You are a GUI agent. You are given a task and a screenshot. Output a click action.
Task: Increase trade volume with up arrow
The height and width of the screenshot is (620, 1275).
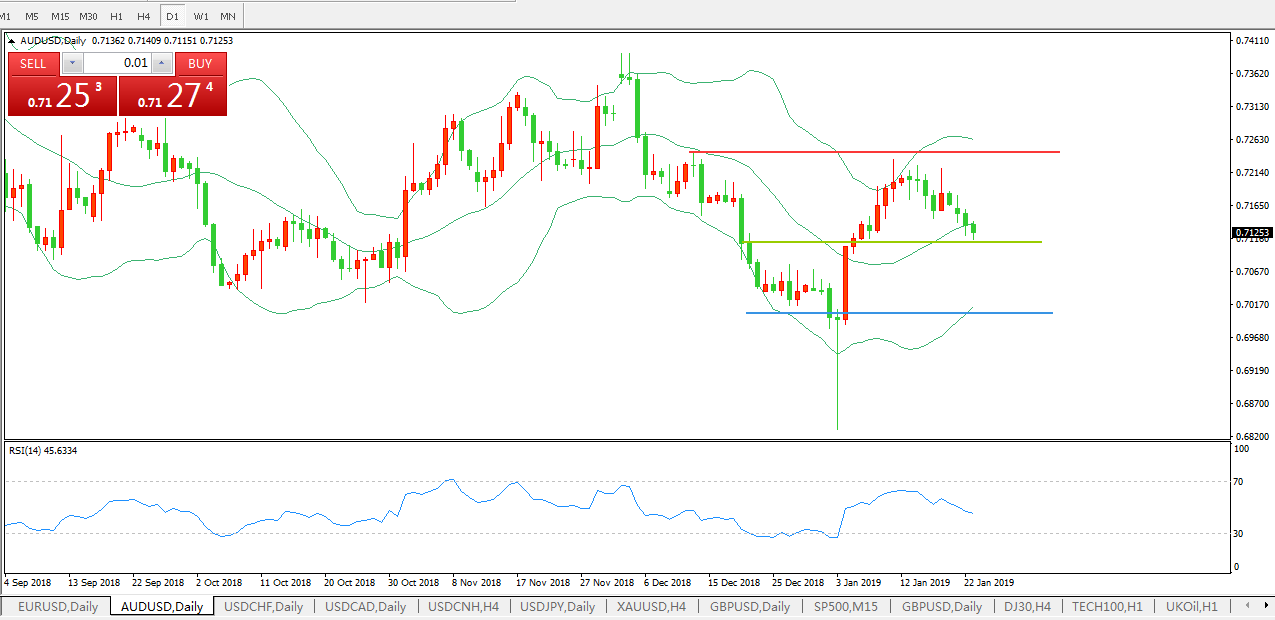coord(161,63)
